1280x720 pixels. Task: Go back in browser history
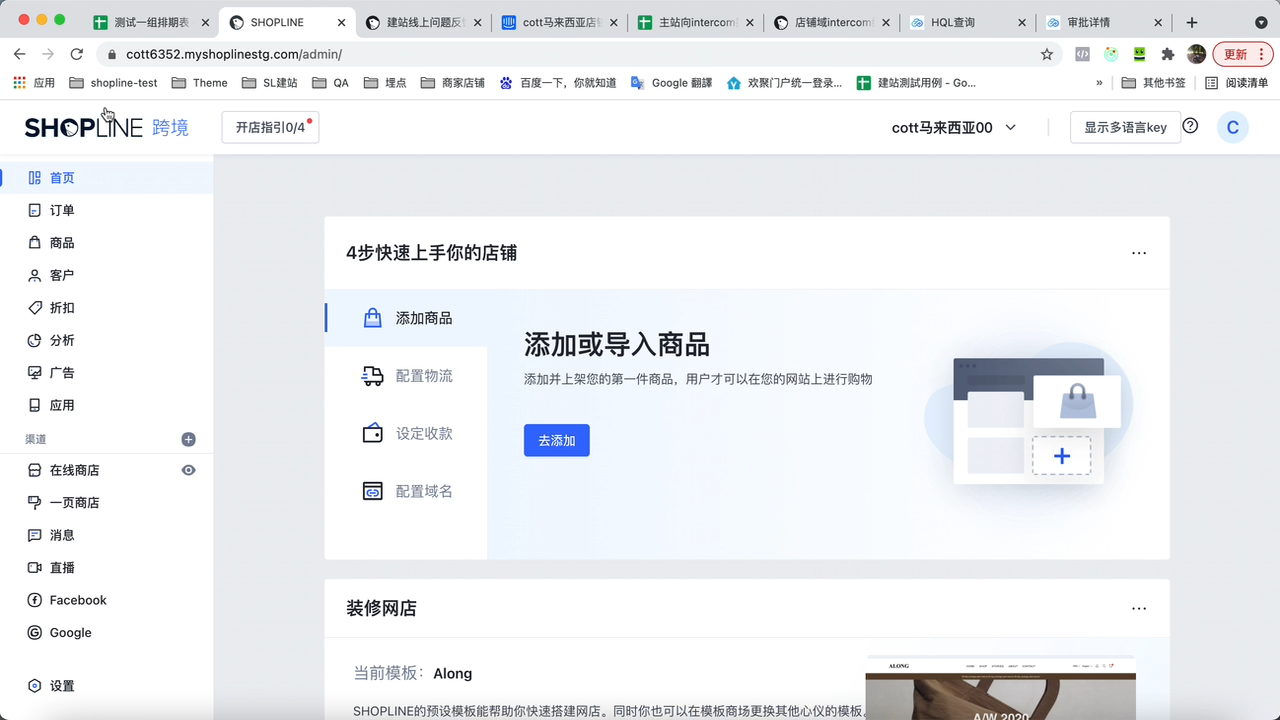pyautogui.click(x=20, y=54)
